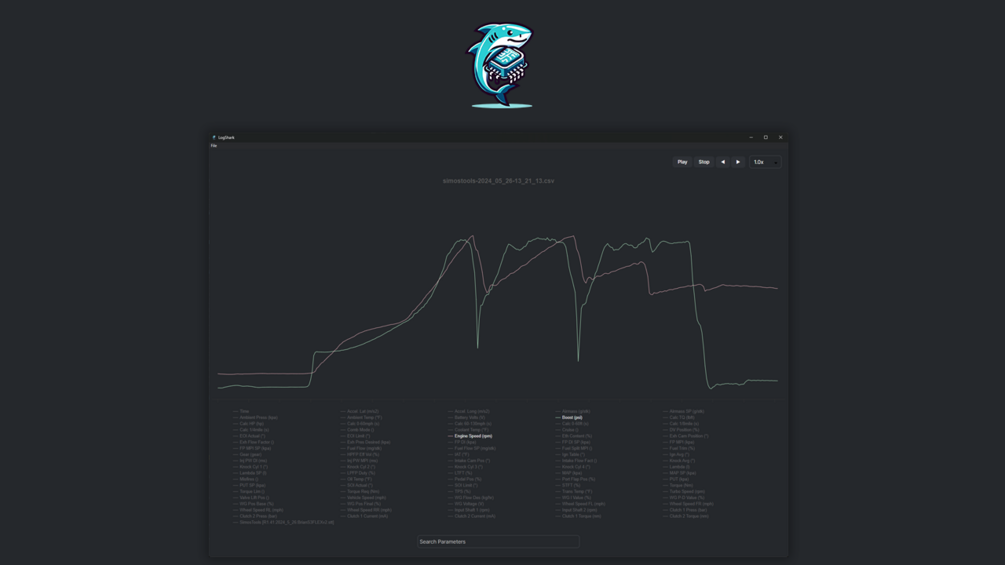The height and width of the screenshot is (565, 1005).
Task: Select the Clutch 1 Torque (nm) parameter
Action: point(578,516)
